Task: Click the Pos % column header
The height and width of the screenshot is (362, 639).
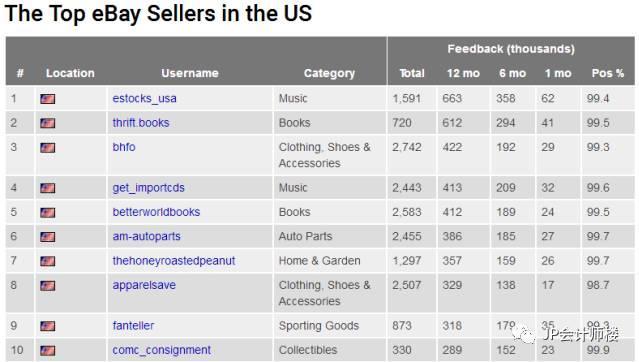Action: click(x=608, y=73)
